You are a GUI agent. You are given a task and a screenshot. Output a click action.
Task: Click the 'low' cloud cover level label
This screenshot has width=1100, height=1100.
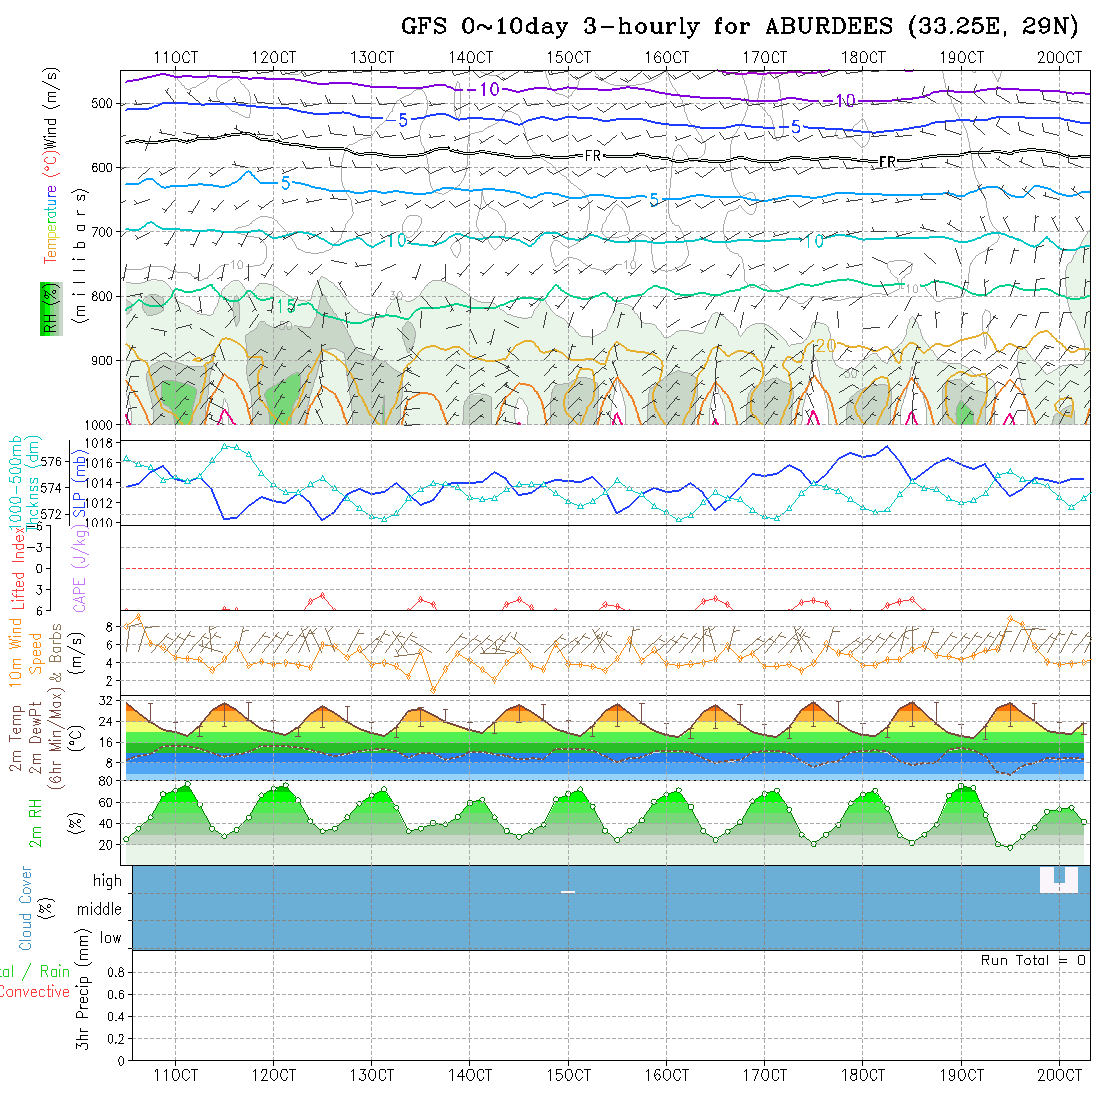(x=110, y=938)
